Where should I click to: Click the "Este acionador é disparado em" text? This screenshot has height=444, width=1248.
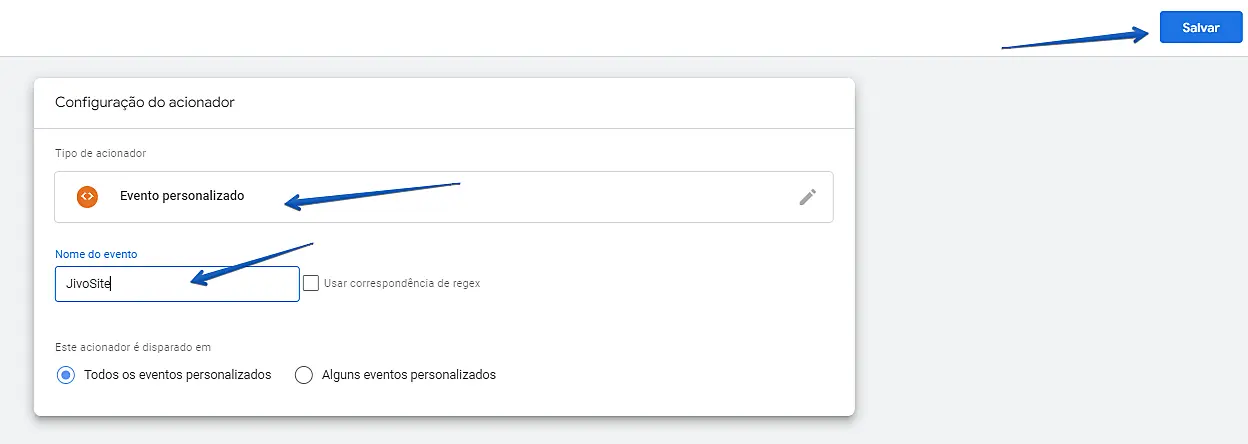click(x=133, y=347)
